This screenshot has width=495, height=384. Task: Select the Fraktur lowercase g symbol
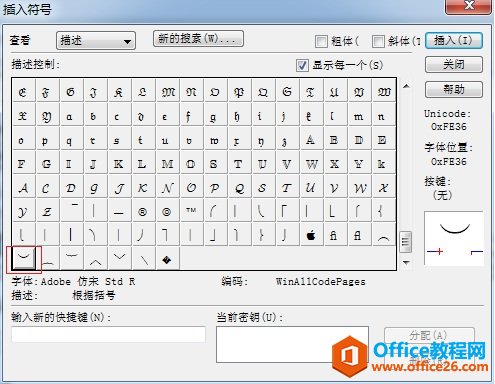215,116
